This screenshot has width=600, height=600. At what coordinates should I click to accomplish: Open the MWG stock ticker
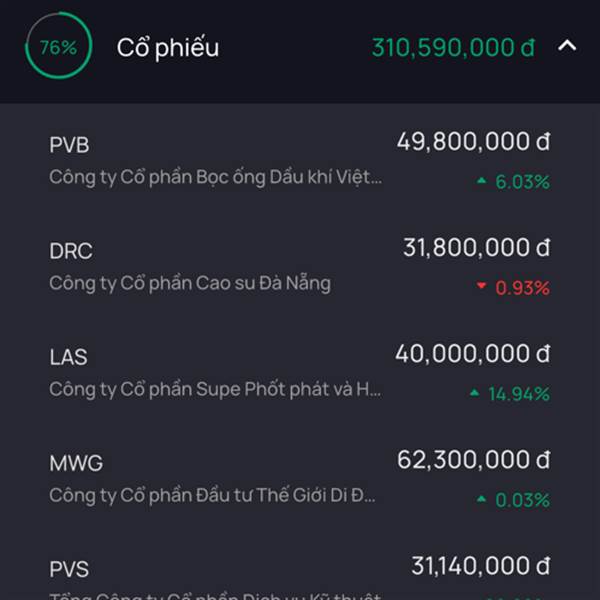[76, 463]
